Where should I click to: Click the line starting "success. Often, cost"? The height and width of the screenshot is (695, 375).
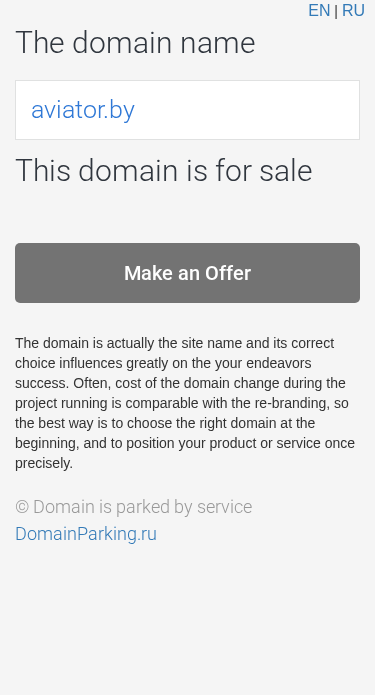(x=180, y=383)
